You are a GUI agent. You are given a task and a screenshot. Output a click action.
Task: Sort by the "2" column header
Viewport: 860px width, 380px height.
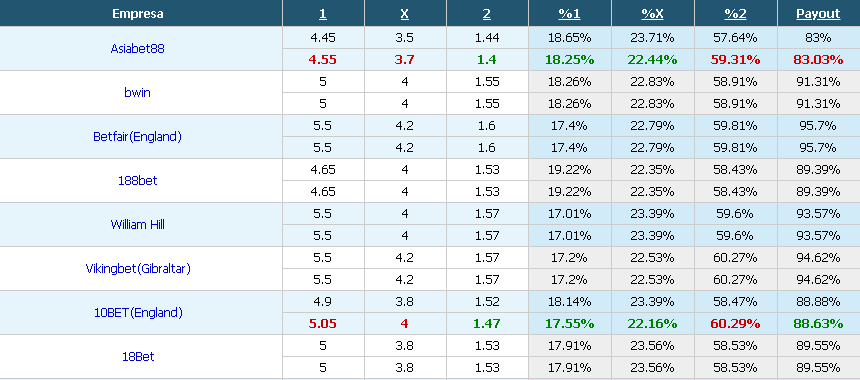tap(486, 14)
